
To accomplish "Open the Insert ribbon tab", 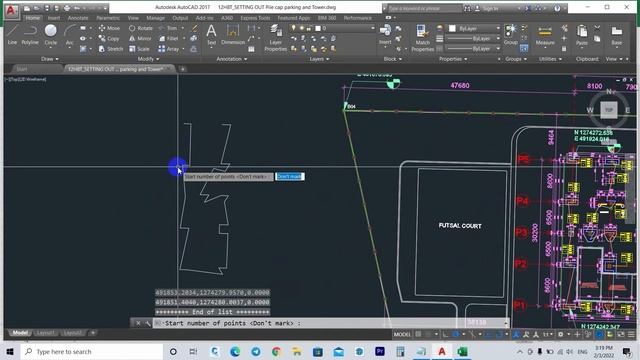I will [54, 18].
